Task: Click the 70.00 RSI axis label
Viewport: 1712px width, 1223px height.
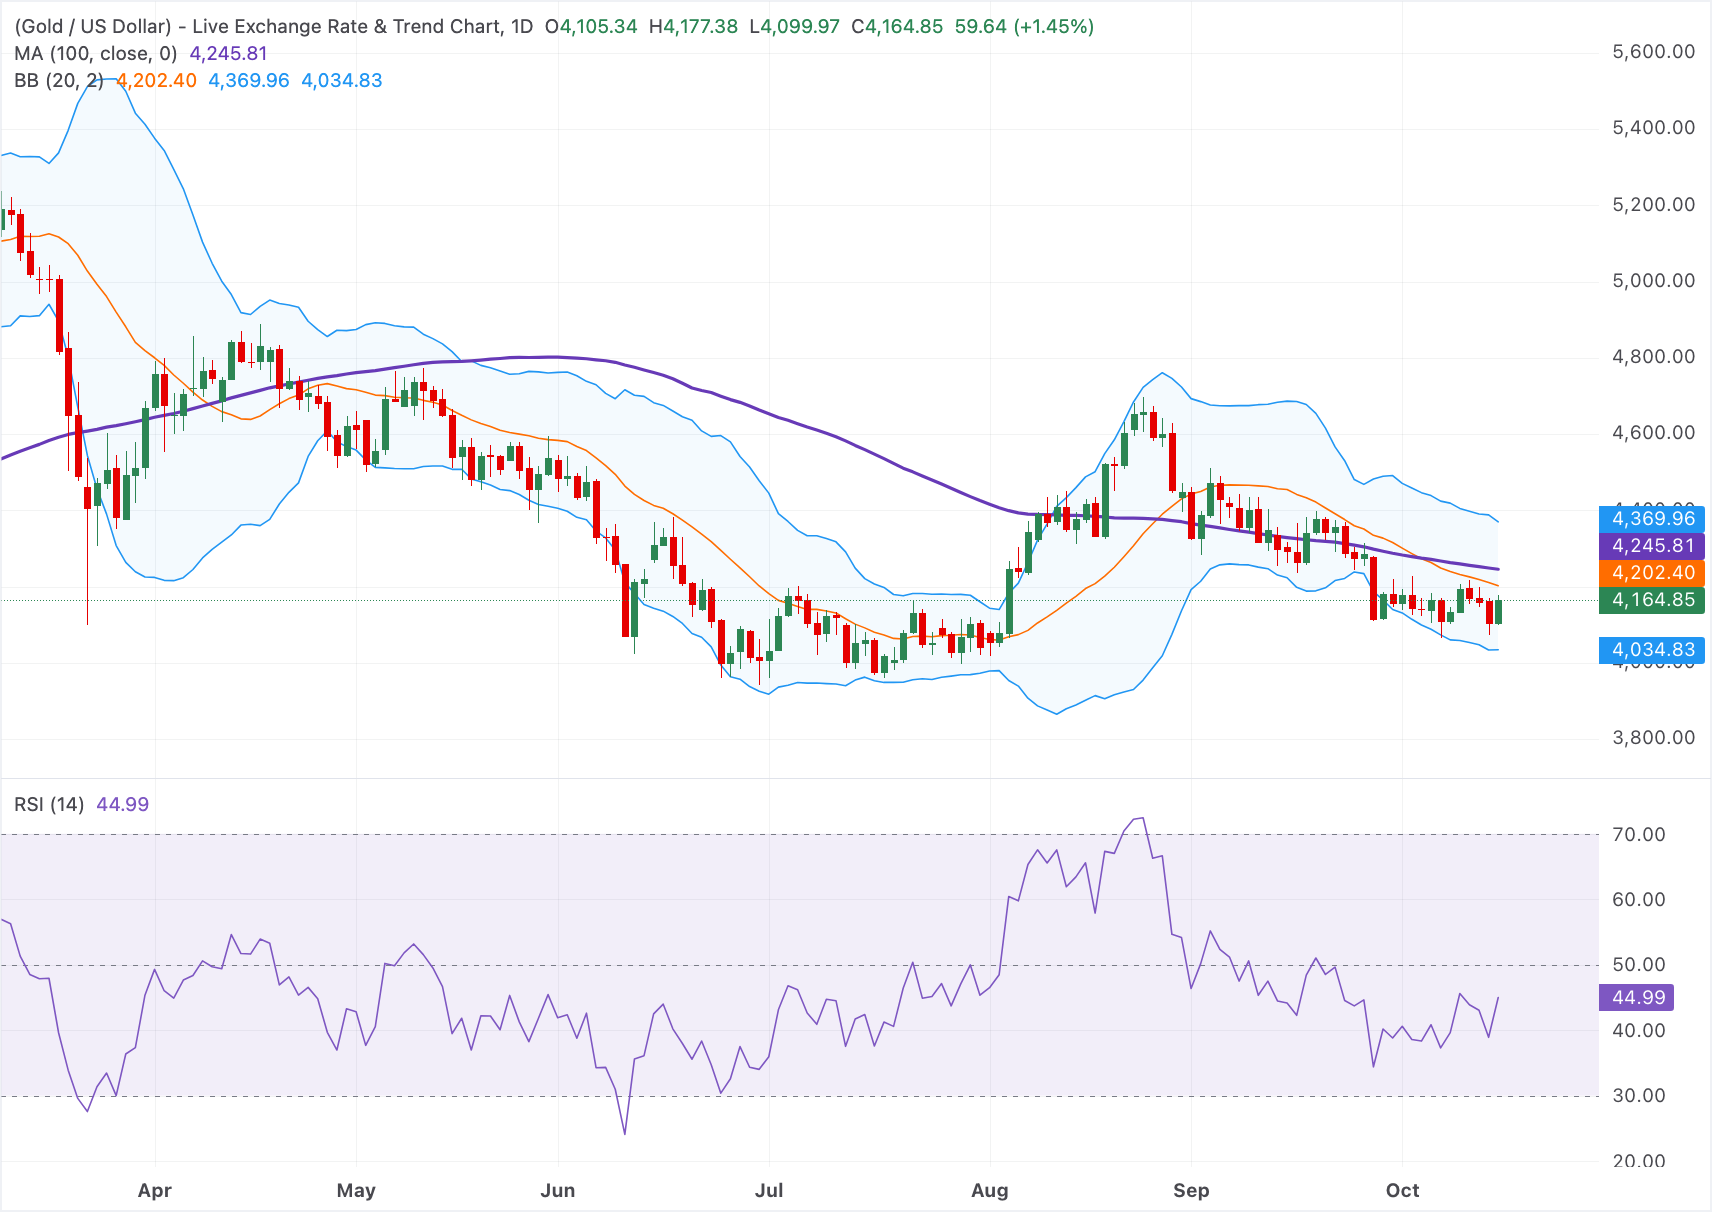Action: (x=1639, y=834)
